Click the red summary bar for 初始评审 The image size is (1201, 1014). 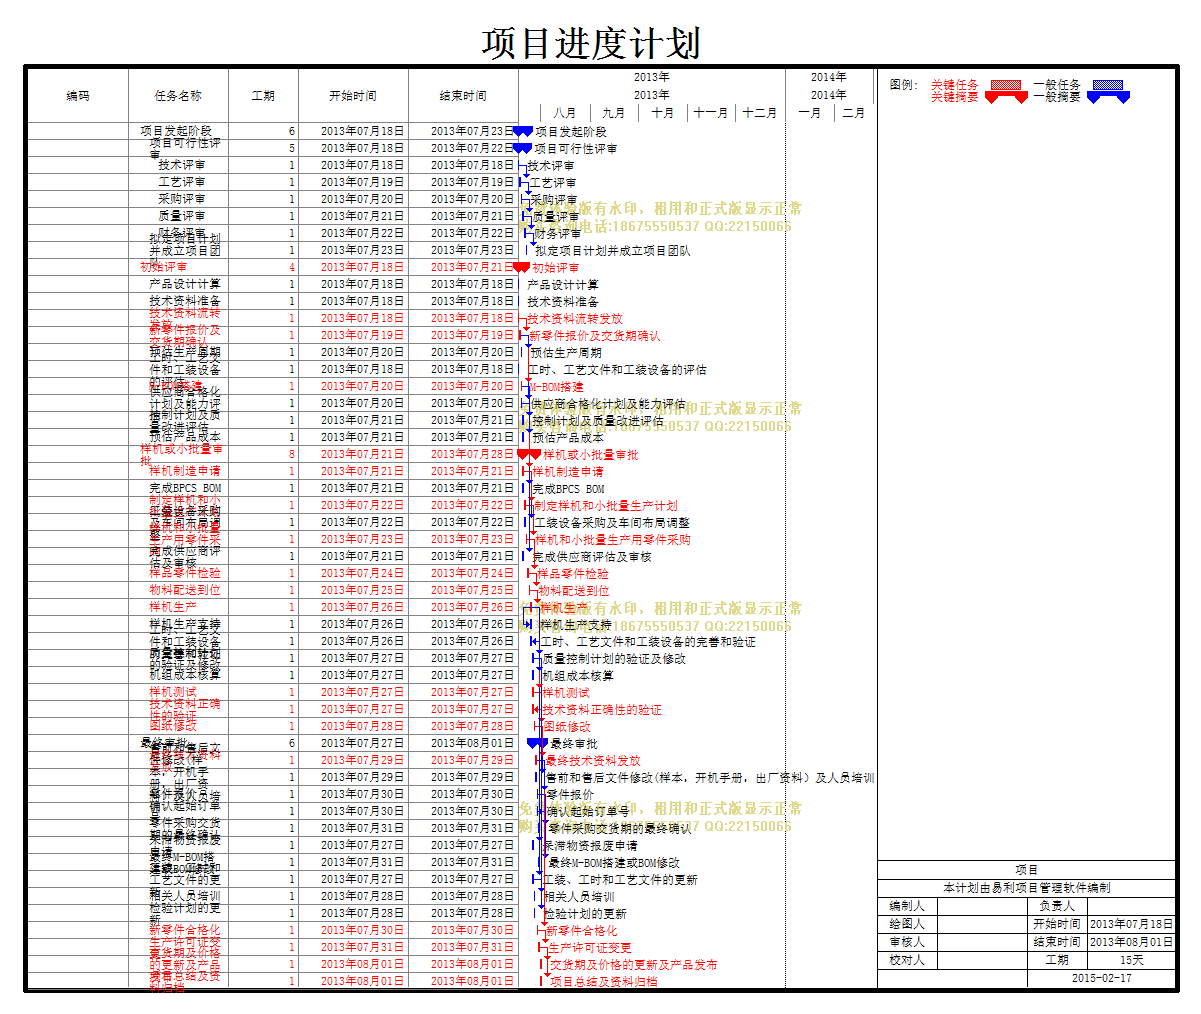521,267
